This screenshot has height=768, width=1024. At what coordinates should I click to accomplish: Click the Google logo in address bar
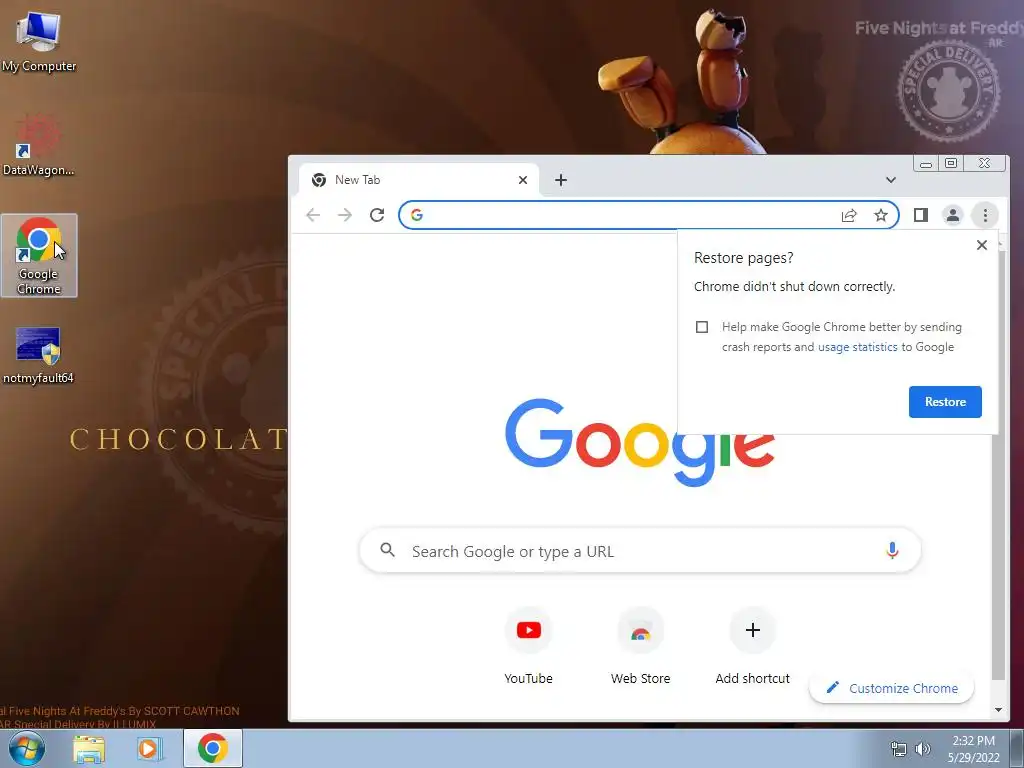(x=417, y=215)
